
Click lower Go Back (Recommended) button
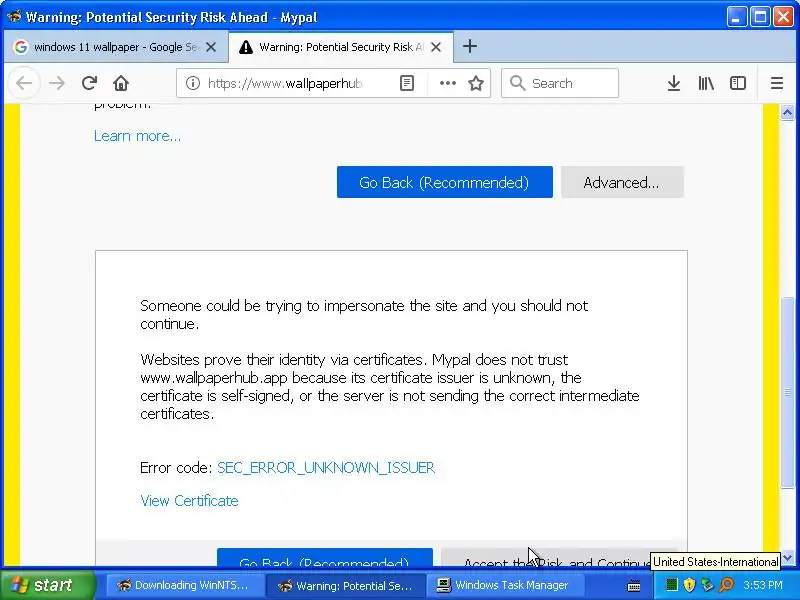324,558
